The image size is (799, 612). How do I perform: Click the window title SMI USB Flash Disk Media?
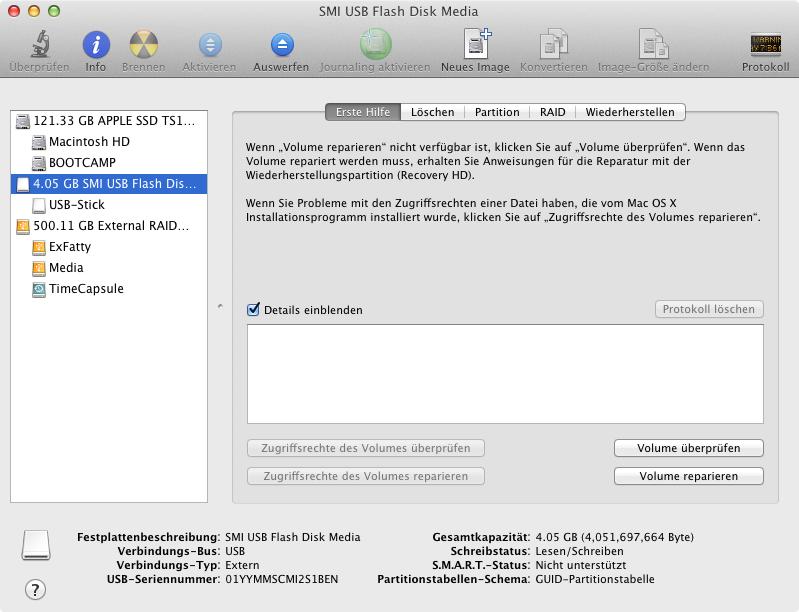pos(398,11)
